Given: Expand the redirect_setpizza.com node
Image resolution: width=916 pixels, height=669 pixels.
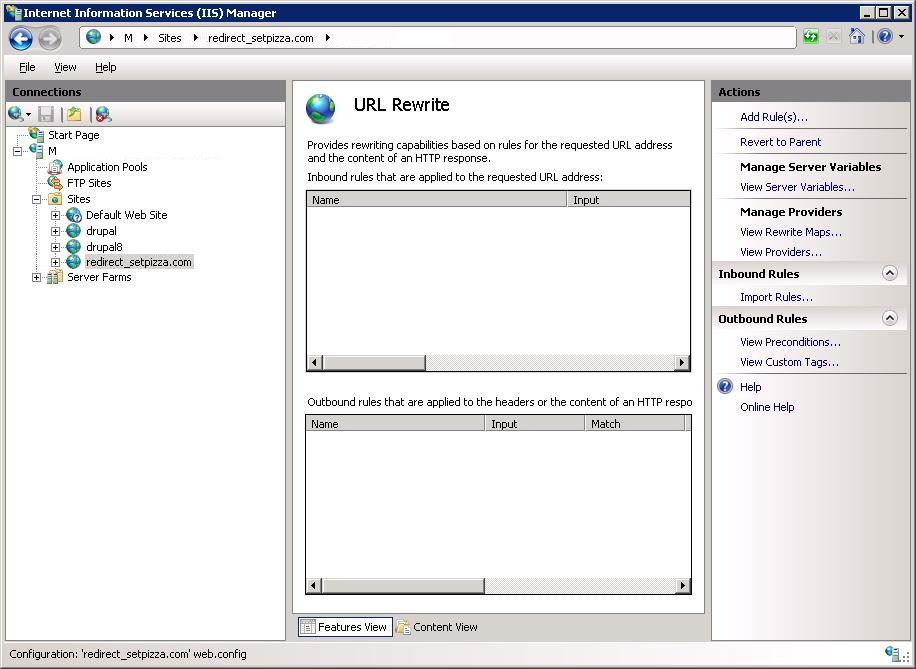Looking at the screenshot, I should [55, 262].
